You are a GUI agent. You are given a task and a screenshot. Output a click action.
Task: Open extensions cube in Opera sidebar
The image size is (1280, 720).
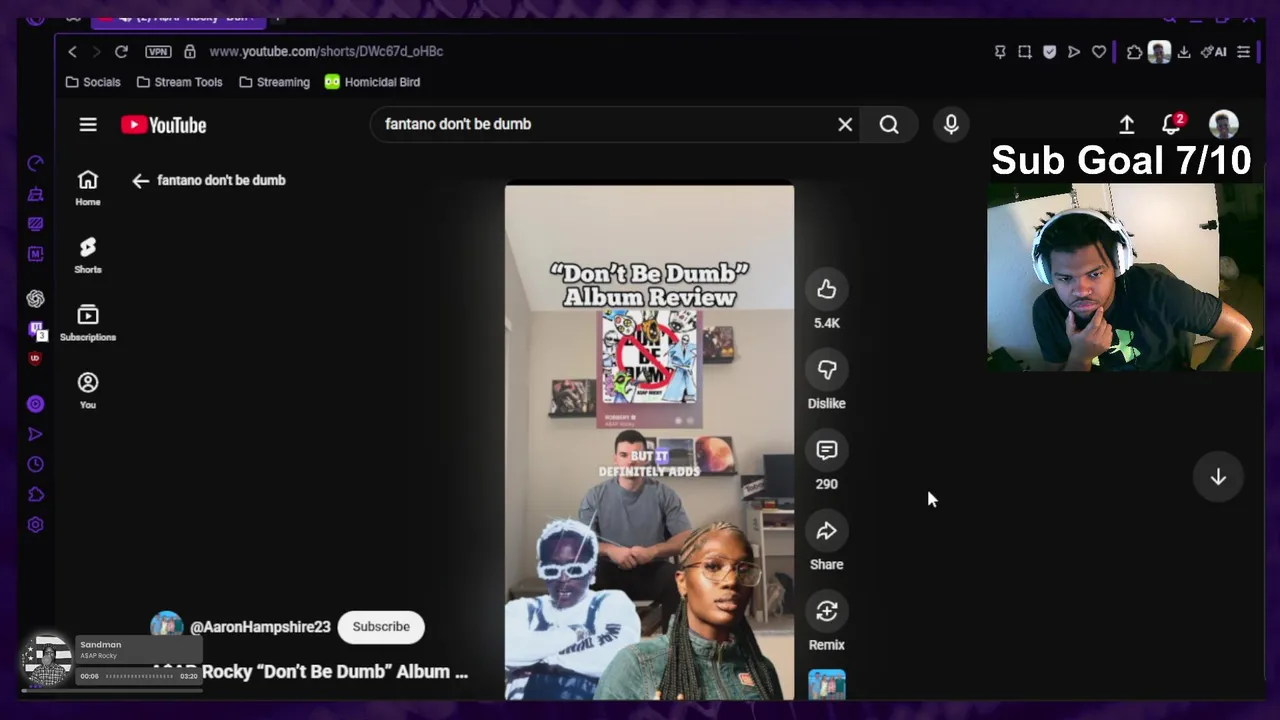(x=36, y=494)
